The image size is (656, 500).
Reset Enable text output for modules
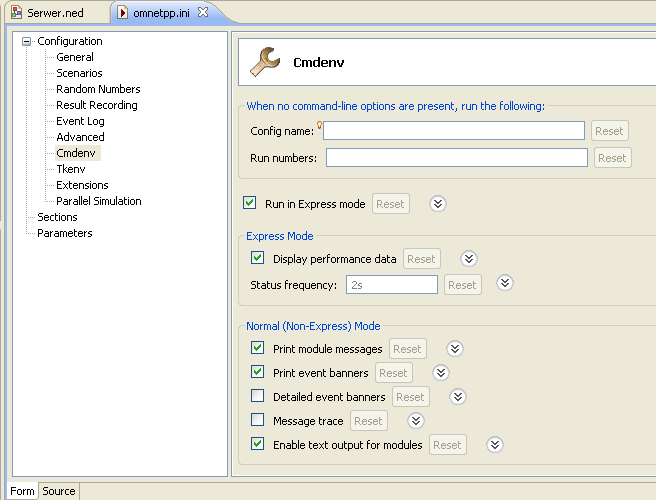(x=448, y=445)
